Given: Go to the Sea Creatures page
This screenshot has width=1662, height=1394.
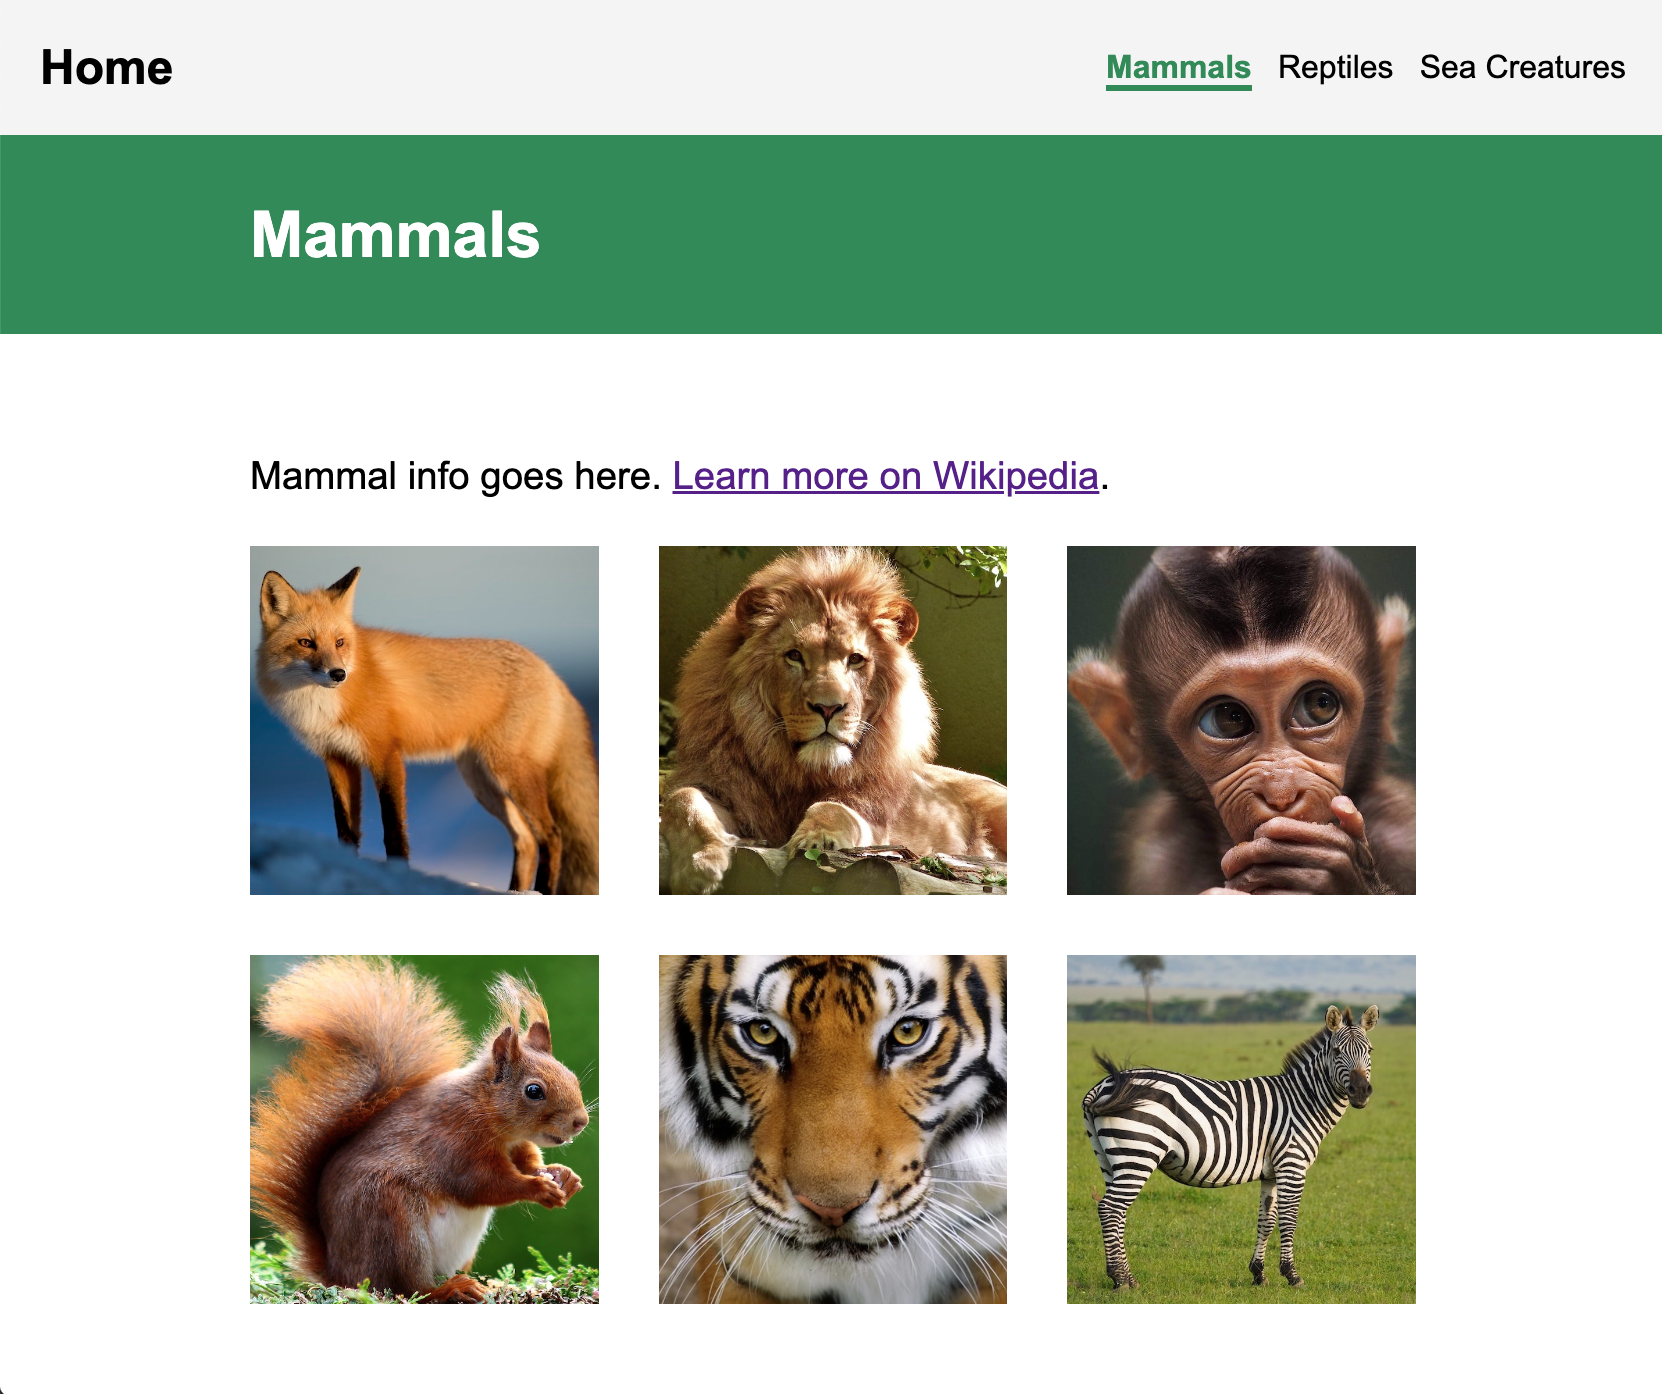Looking at the screenshot, I should (x=1522, y=67).
